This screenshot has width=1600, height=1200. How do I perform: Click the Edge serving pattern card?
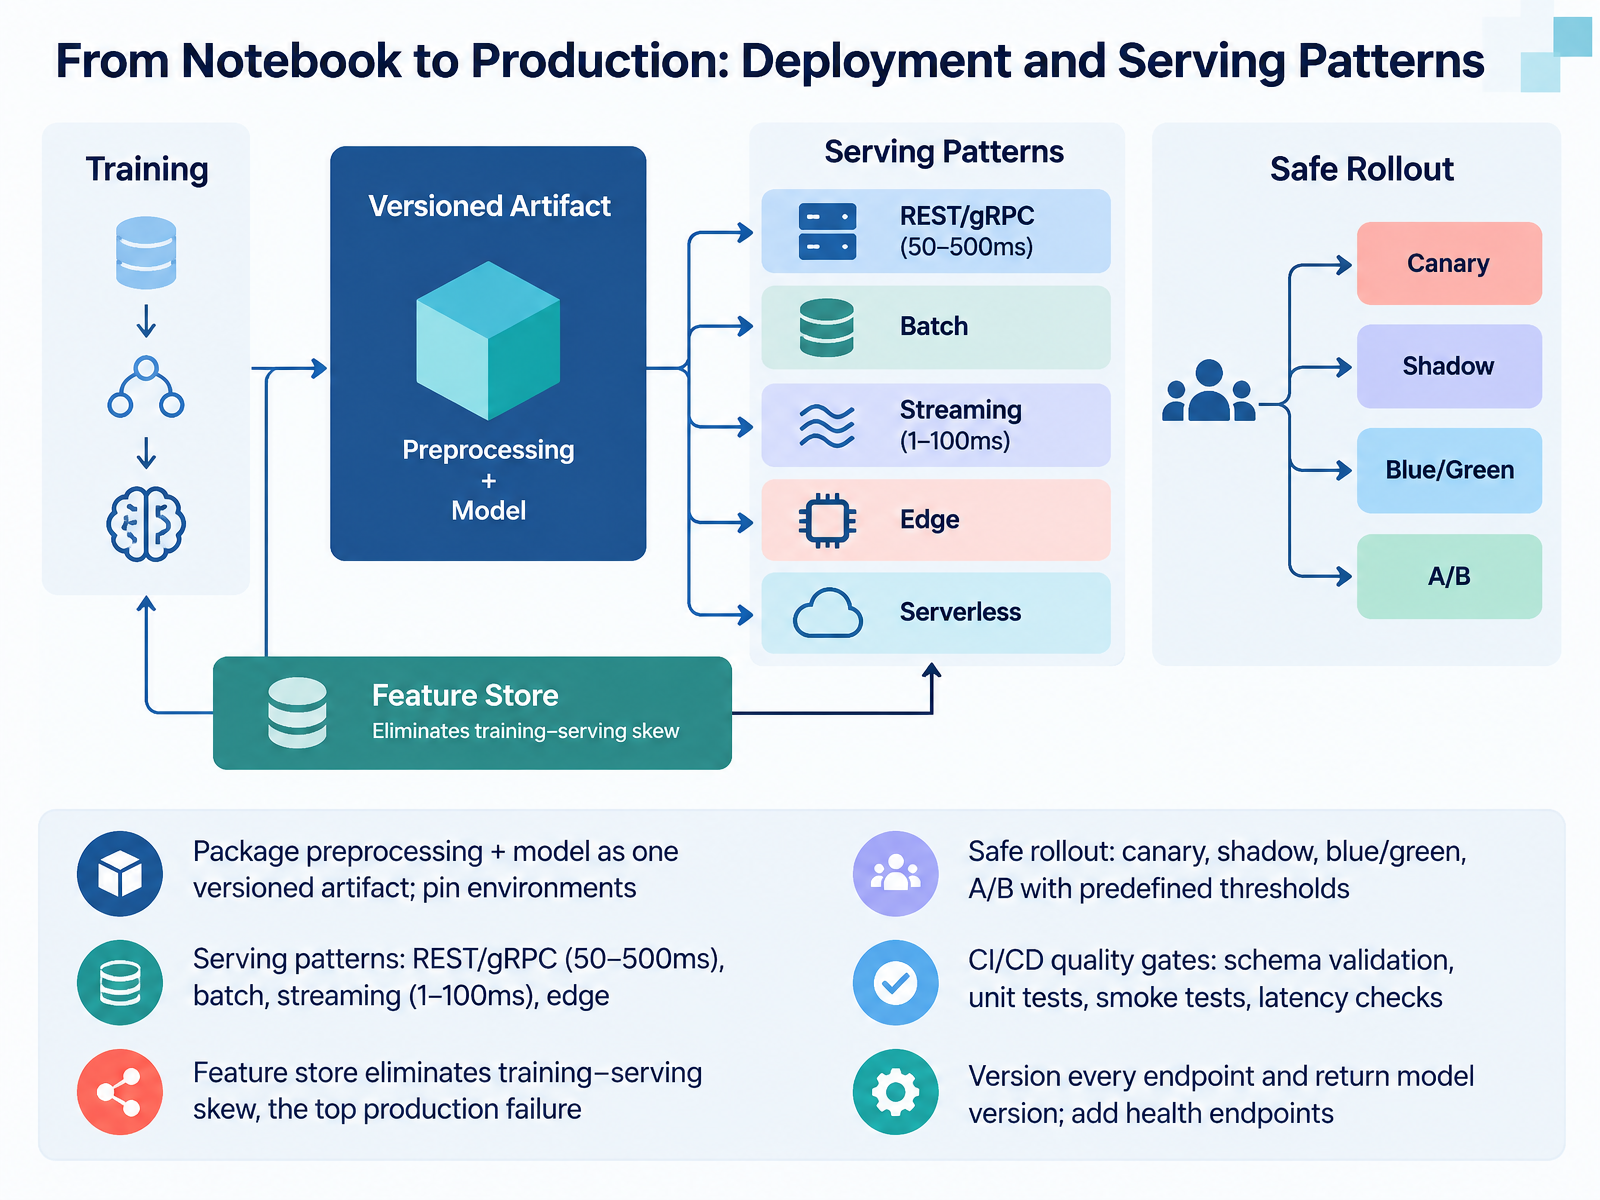click(936, 520)
